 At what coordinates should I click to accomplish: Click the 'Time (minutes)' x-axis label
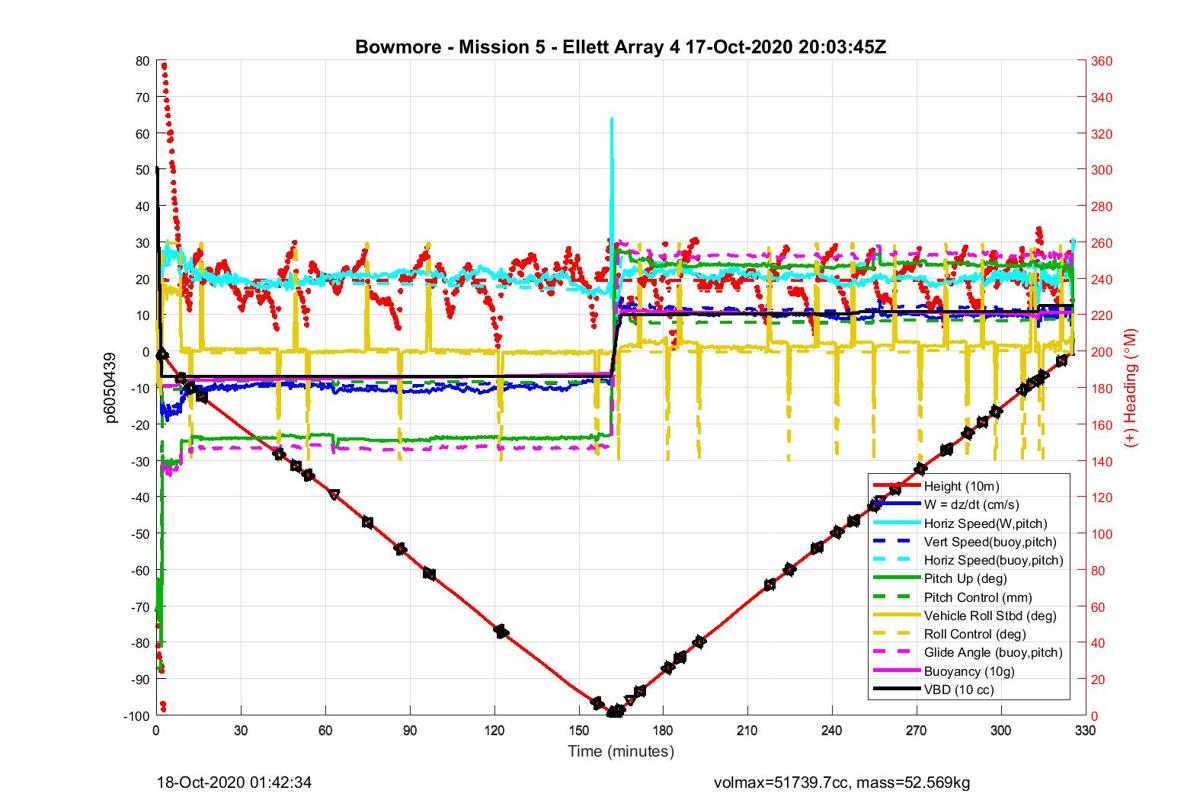point(620,751)
